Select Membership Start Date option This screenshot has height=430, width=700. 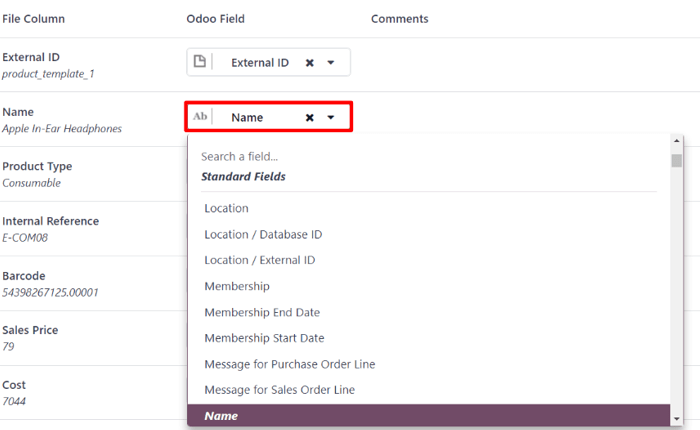(x=264, y=338)
